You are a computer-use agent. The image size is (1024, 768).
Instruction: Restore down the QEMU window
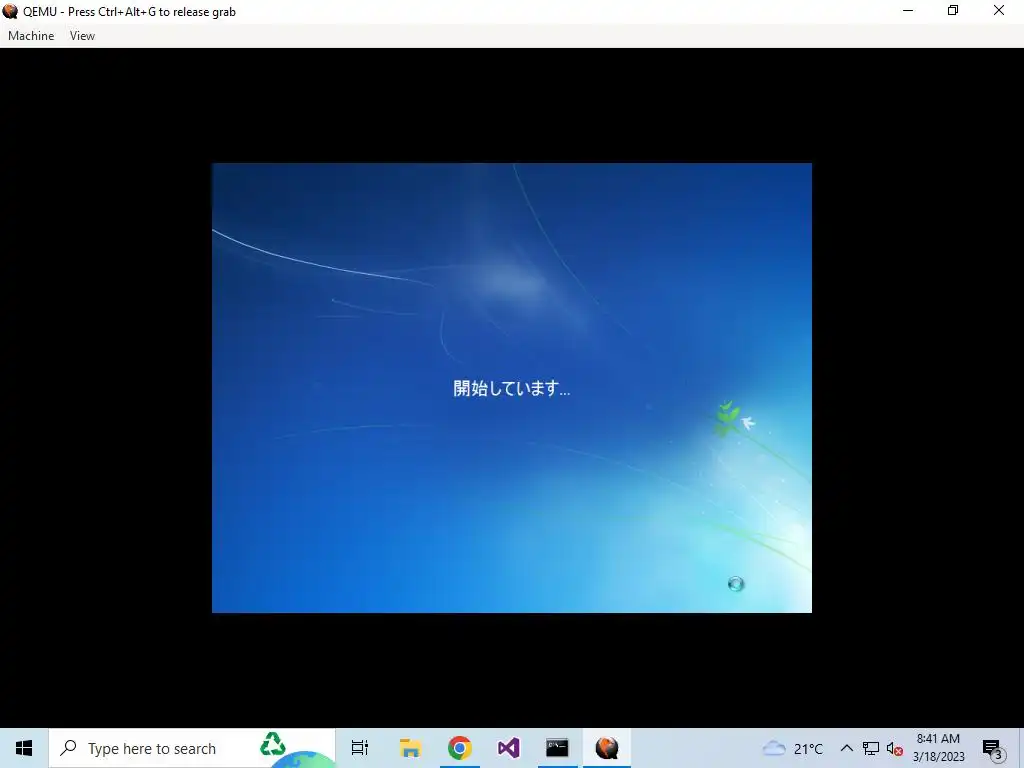tap(953, 10)
